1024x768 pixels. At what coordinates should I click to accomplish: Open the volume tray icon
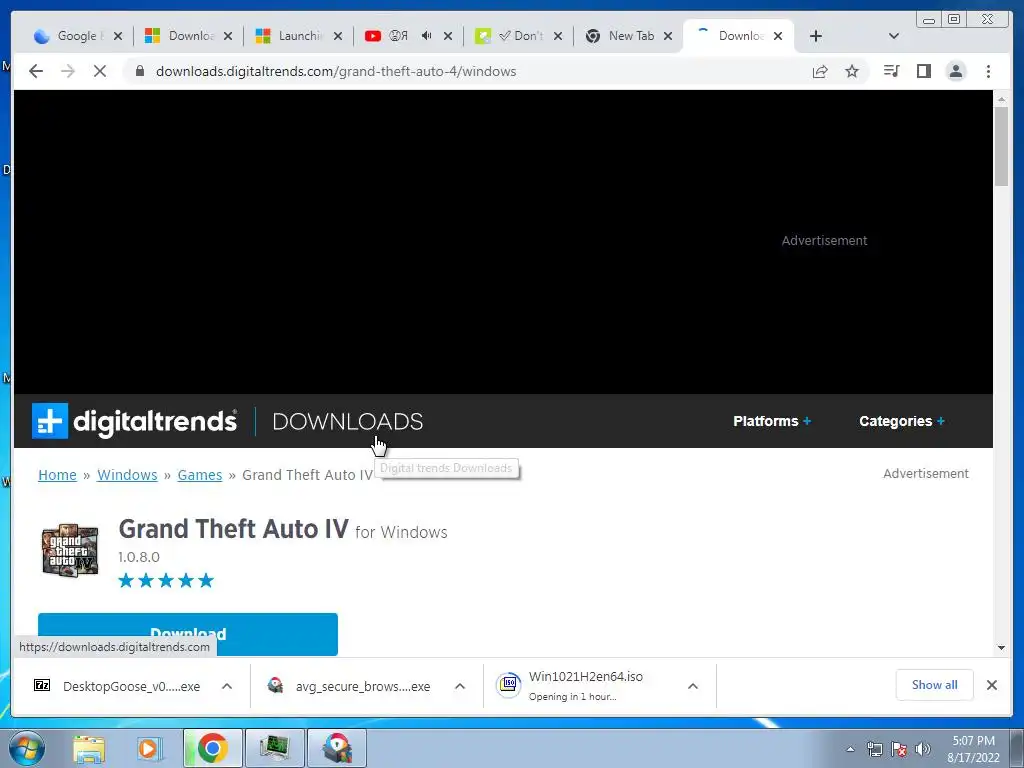pos(923,749)
